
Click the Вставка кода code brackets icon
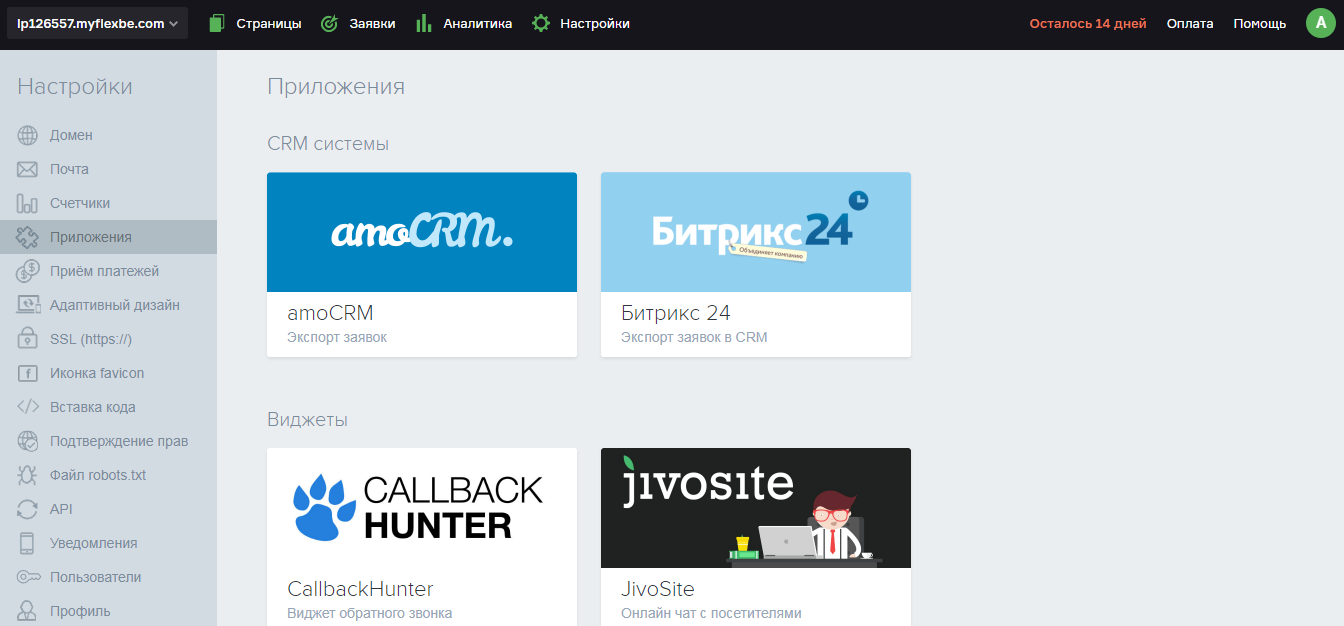click(x=27, y=407)
